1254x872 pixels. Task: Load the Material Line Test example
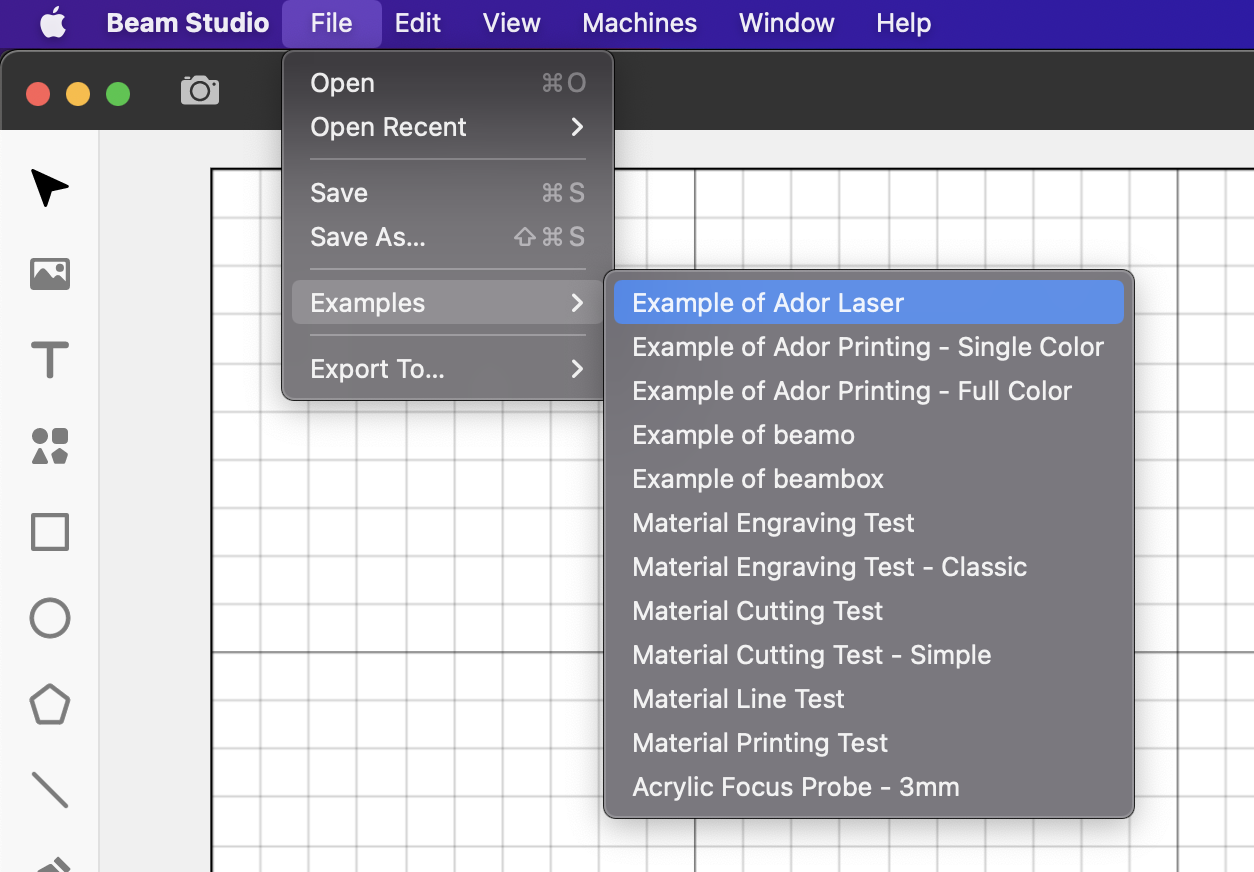tap(869, 699)
